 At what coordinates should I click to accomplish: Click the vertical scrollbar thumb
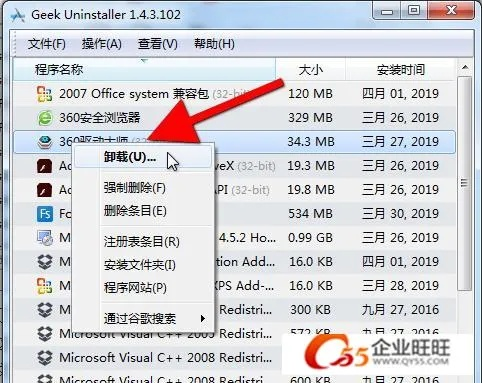[x=464, y=183]
